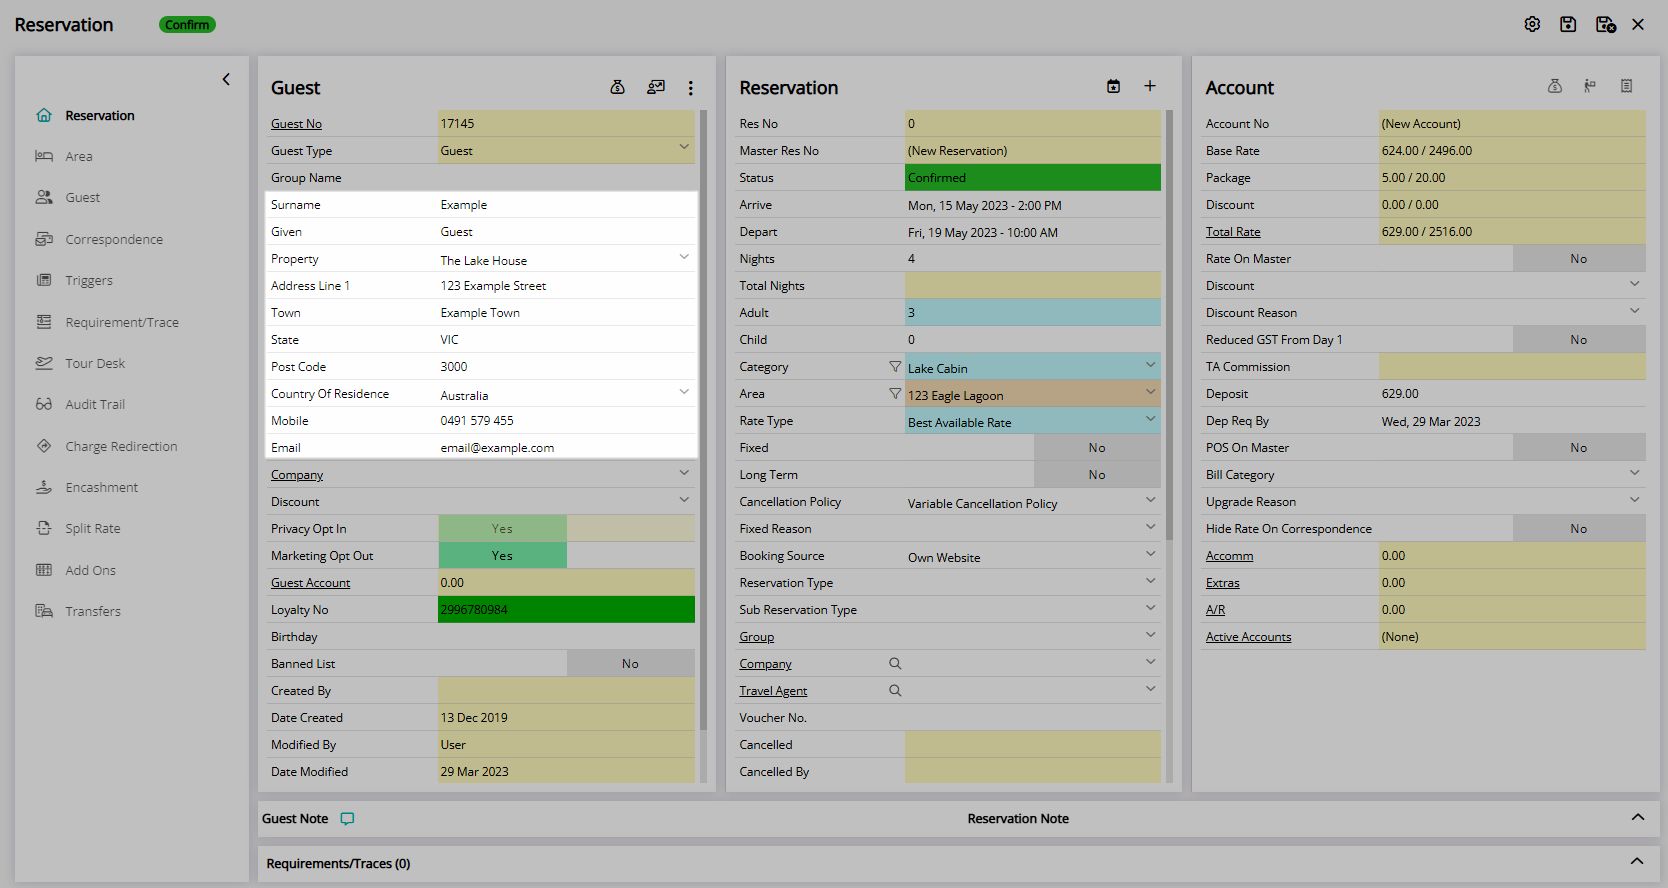
Task: Toggle Banned List No switch
Action: pos(630,663)
